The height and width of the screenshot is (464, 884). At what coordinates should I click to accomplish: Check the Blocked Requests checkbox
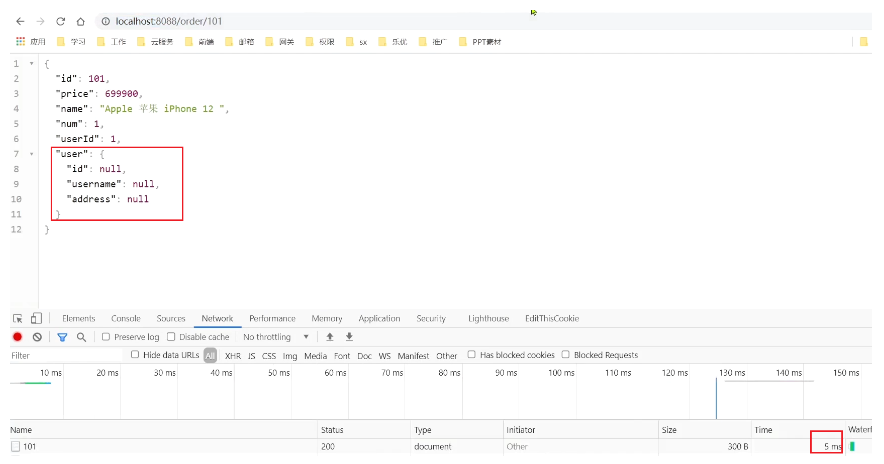pyautogui.click(x=565, y=355)
